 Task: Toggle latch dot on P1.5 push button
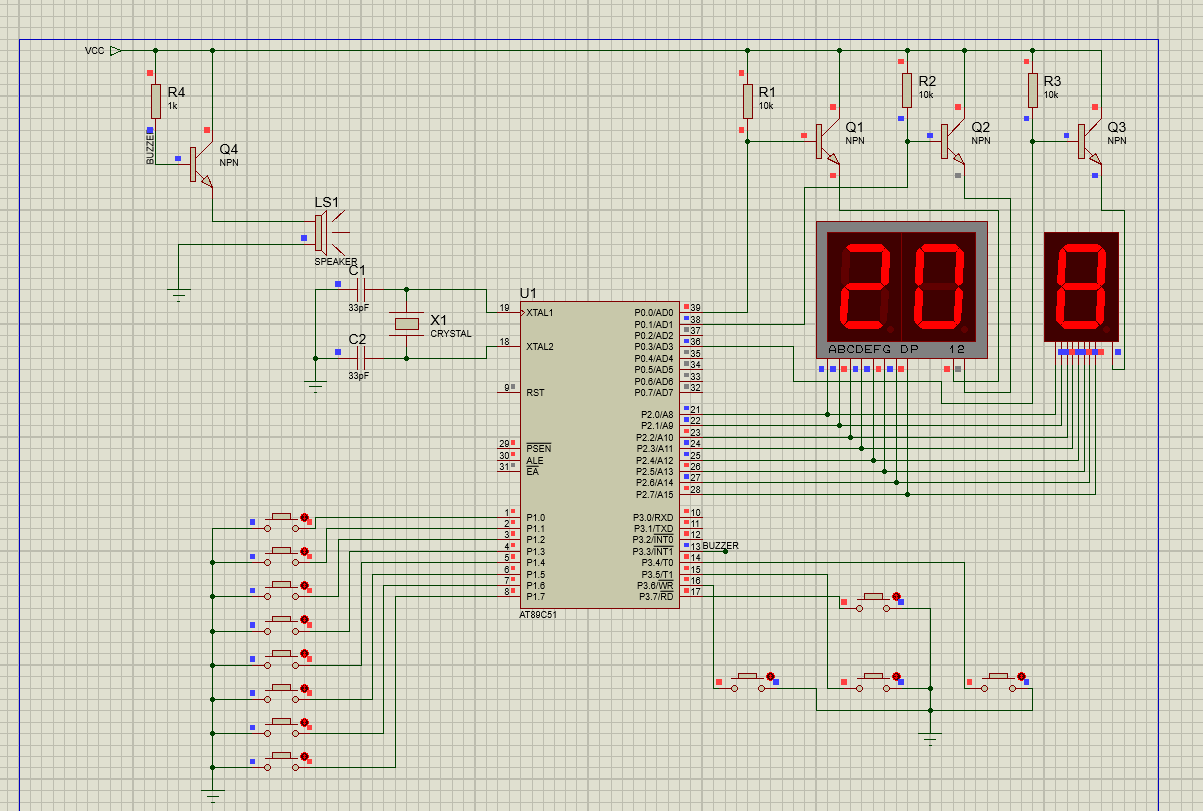(305, 688)
